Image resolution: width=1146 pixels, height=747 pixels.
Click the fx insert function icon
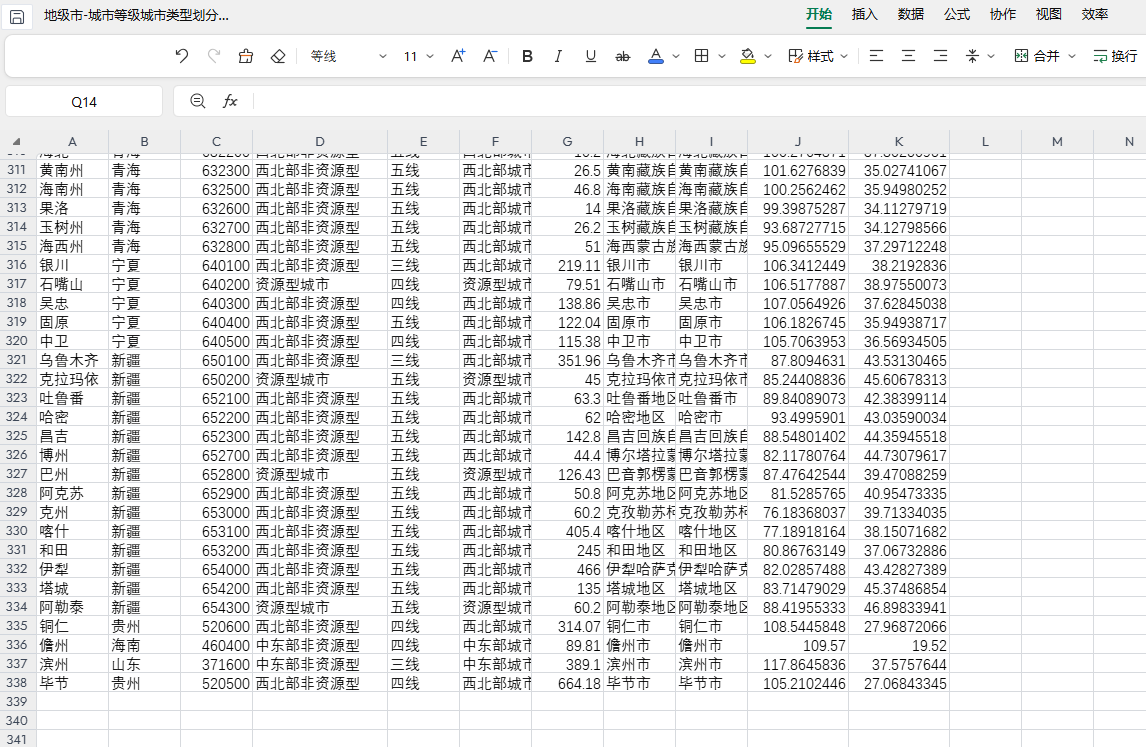coord(229,101)
